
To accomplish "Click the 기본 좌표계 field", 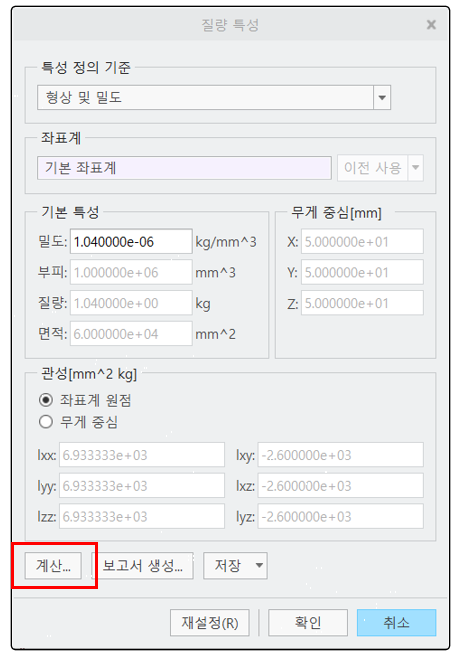I will 184,168.
